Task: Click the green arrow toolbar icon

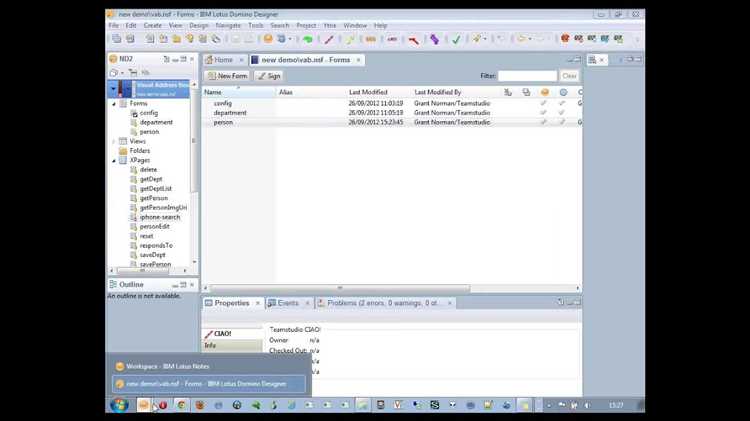Action: pos(307,39)
